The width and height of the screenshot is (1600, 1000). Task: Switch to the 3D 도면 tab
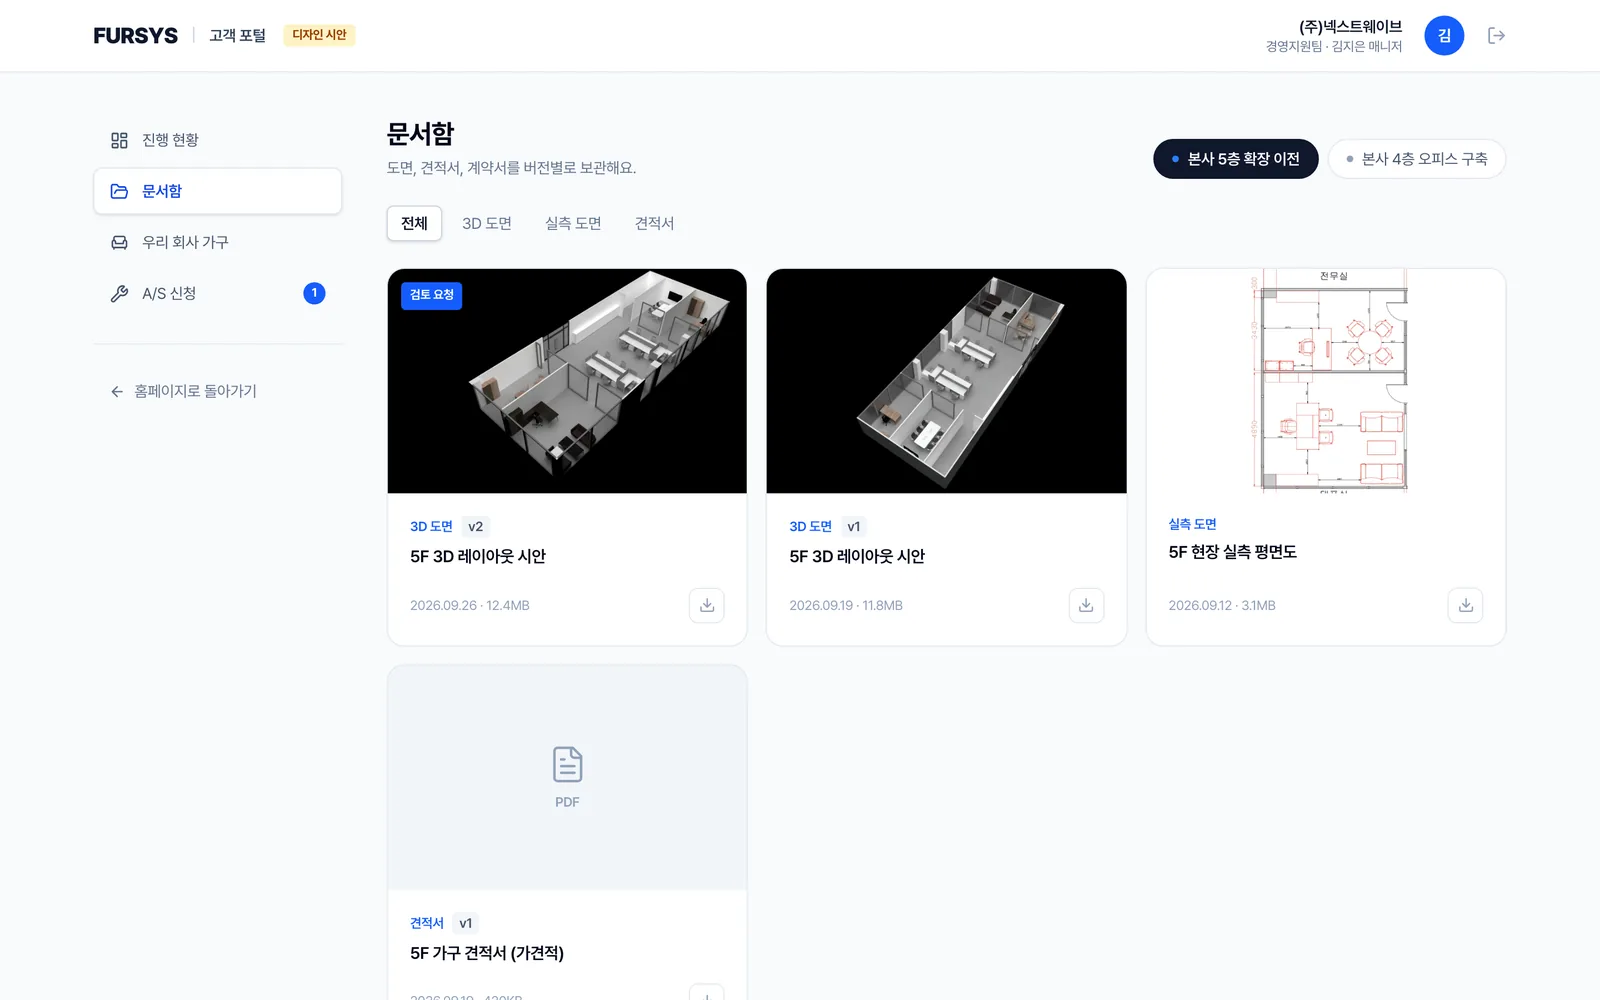coord(487,223)
